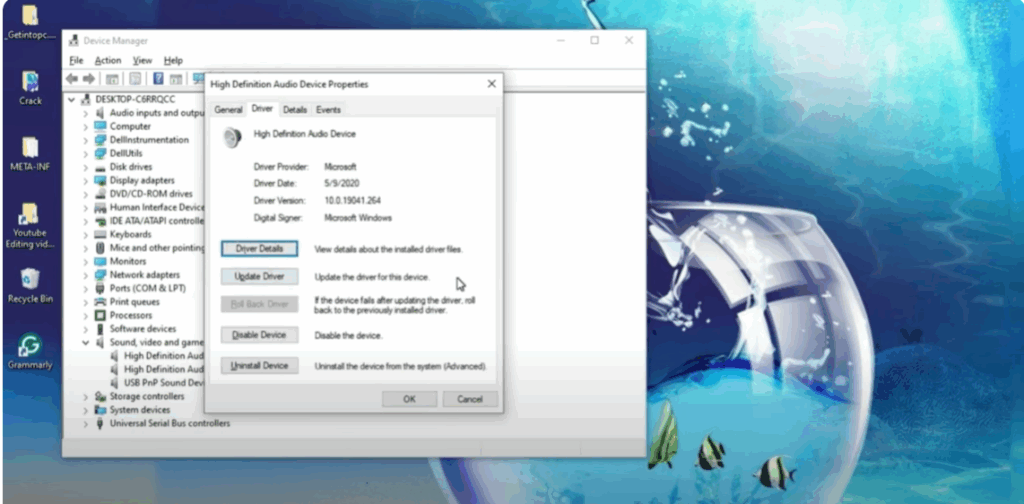
Task: Open the File menu
Action: (x=76, y=60)
